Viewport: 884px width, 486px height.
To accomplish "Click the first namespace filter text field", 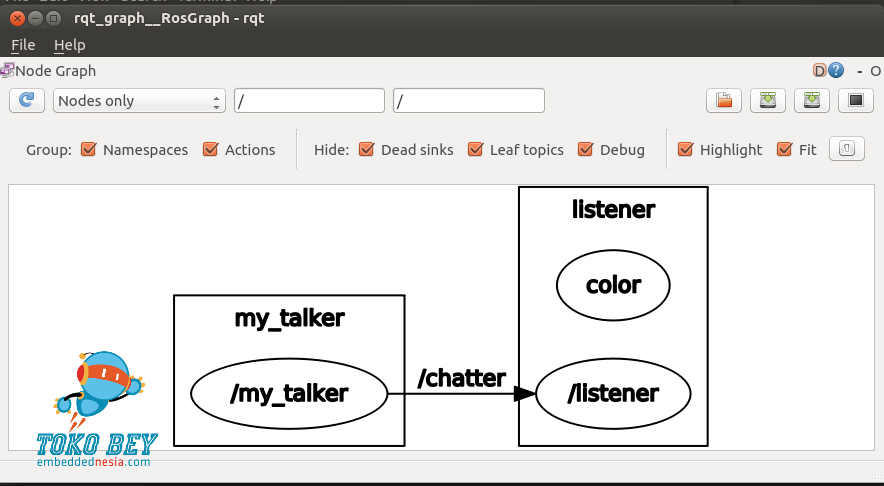I will click(x=309, y=101).
